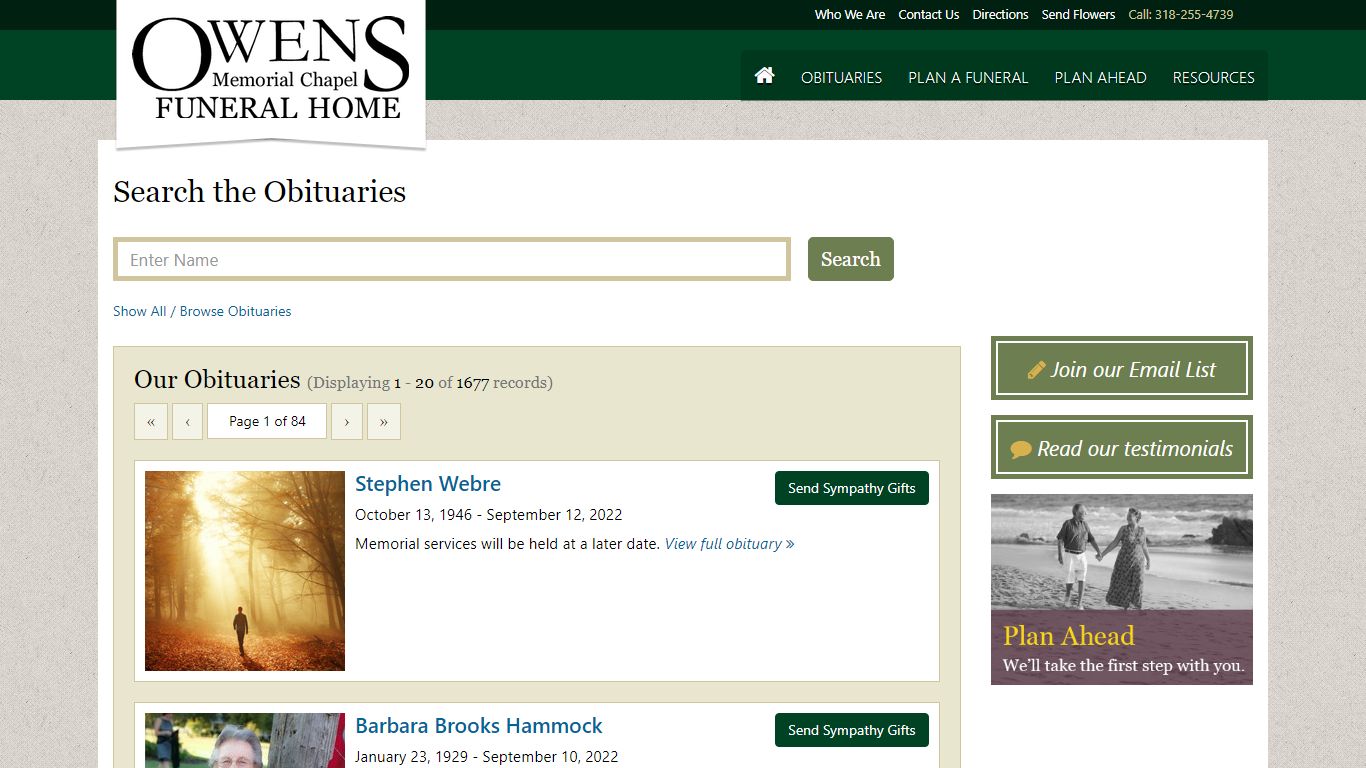Send Sympathy Gifts for Barbara Brooks Hammock

point(852,730)
